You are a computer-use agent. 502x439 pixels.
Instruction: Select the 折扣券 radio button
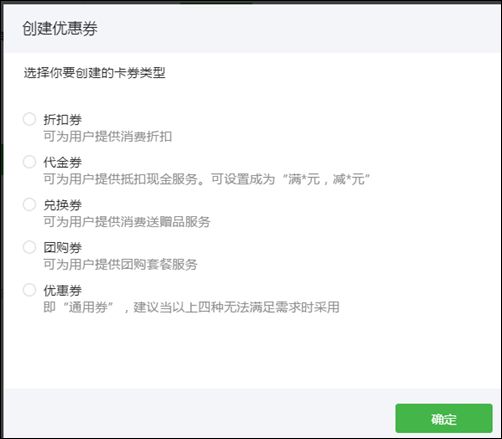pos(29,119)
